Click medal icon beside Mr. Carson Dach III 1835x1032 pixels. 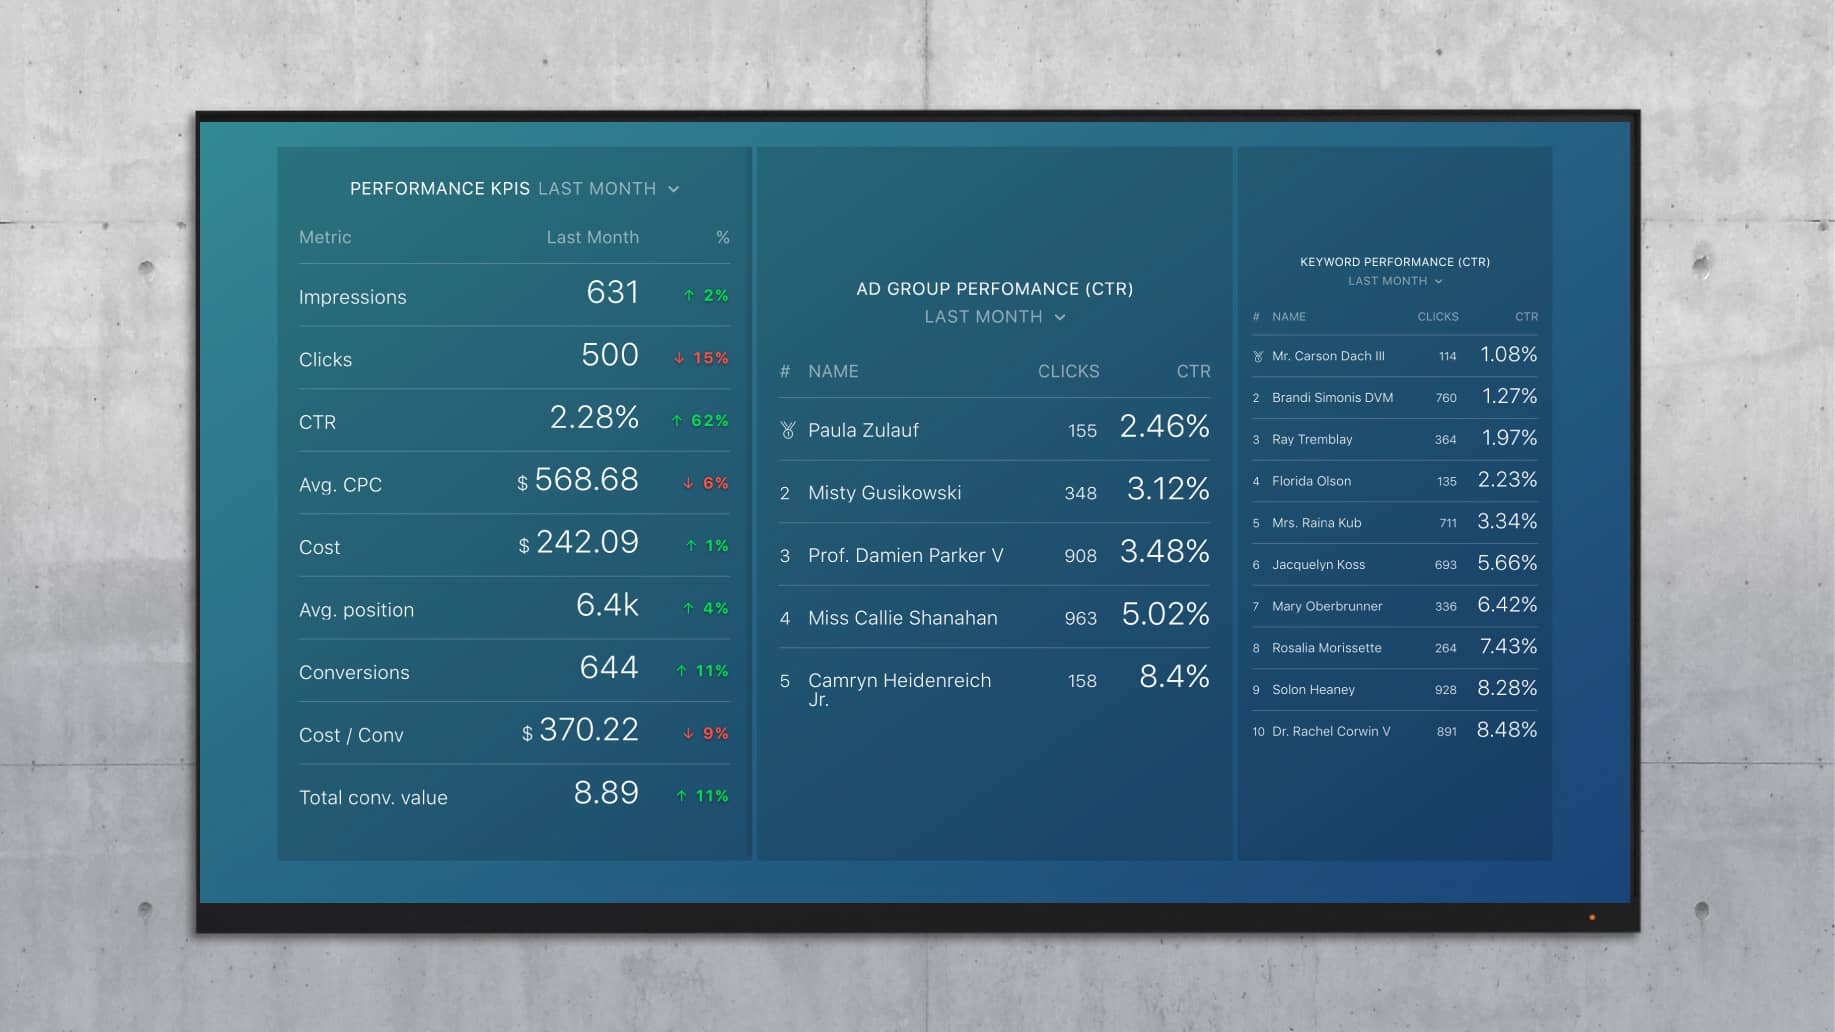pos(1258,356)
